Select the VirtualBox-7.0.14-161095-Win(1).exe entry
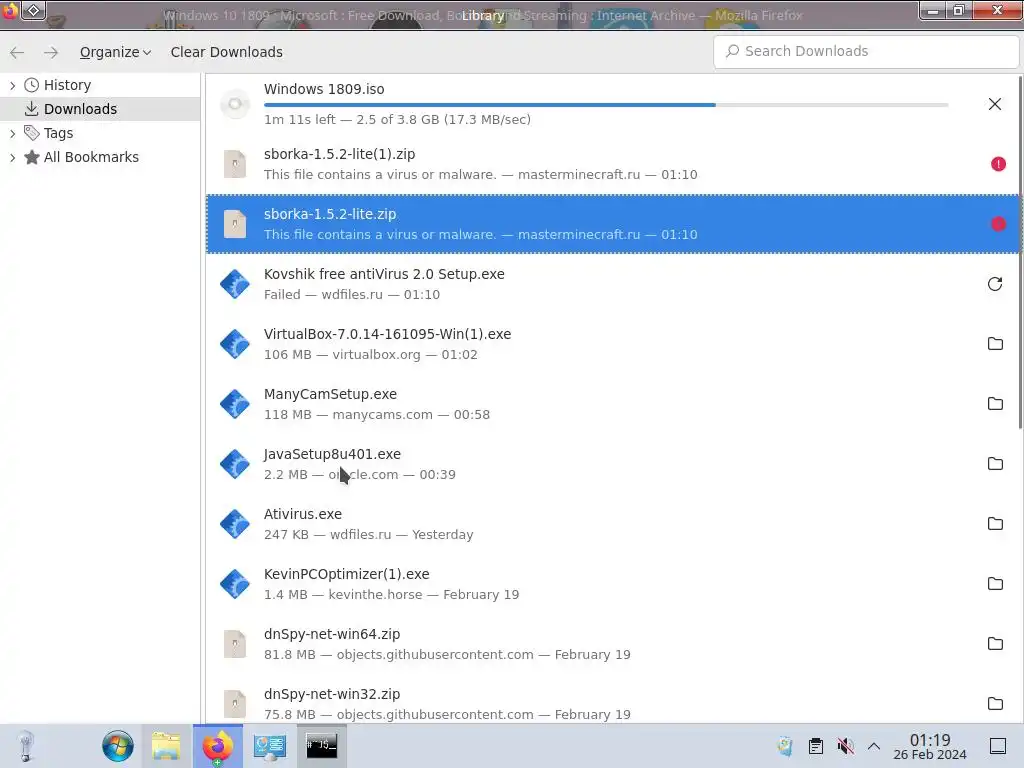The width and height of the screenshot is (1024, 768). [x=613, y=344]
